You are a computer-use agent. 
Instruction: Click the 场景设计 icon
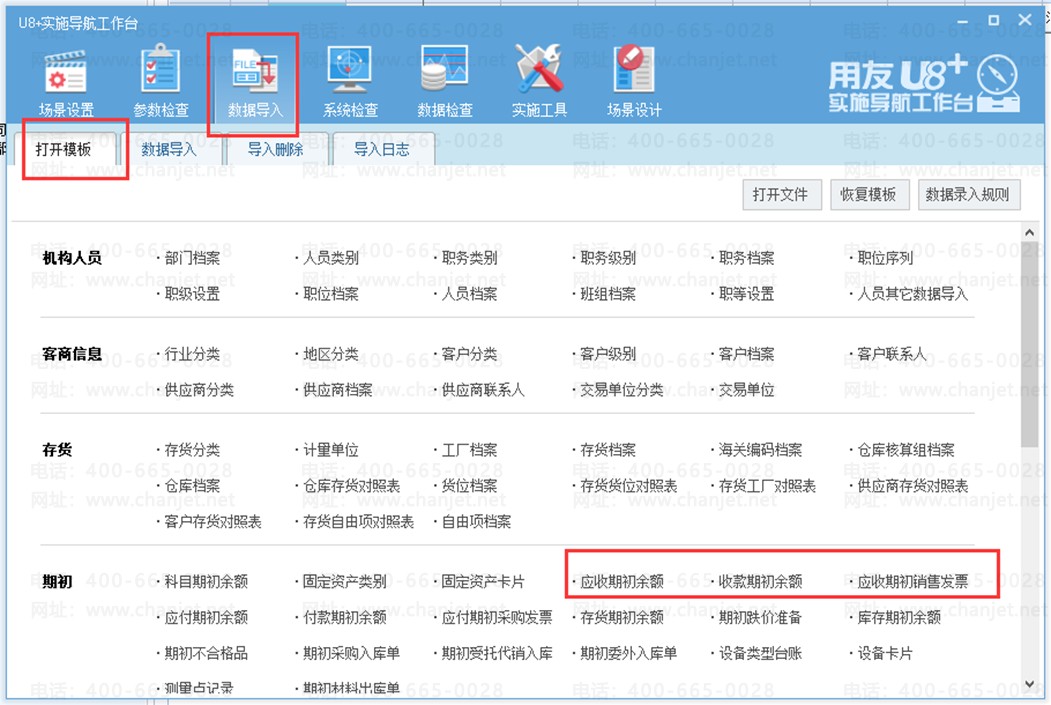click(x=633, y=68)
